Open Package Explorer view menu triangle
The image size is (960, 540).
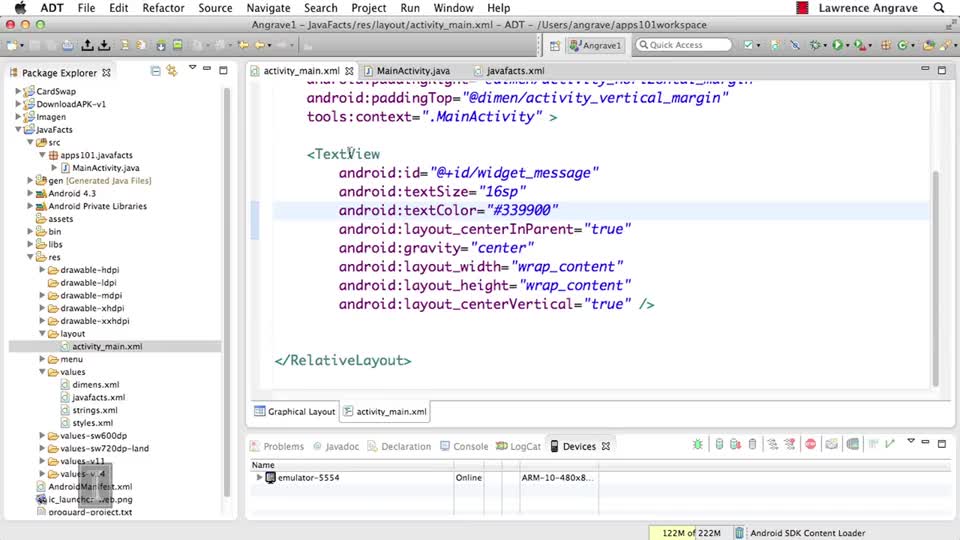click(192, 68)
